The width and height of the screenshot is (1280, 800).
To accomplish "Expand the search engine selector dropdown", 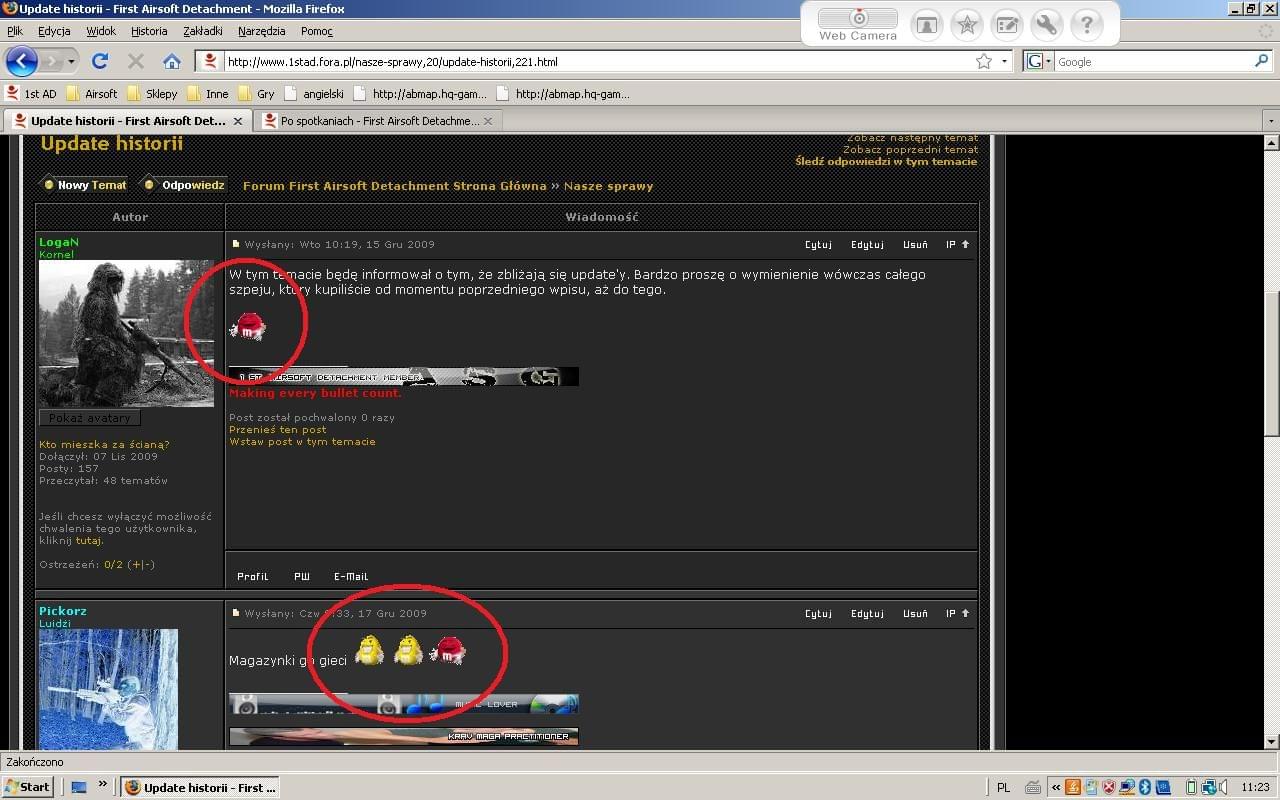I will click(x=1047, y=62).
